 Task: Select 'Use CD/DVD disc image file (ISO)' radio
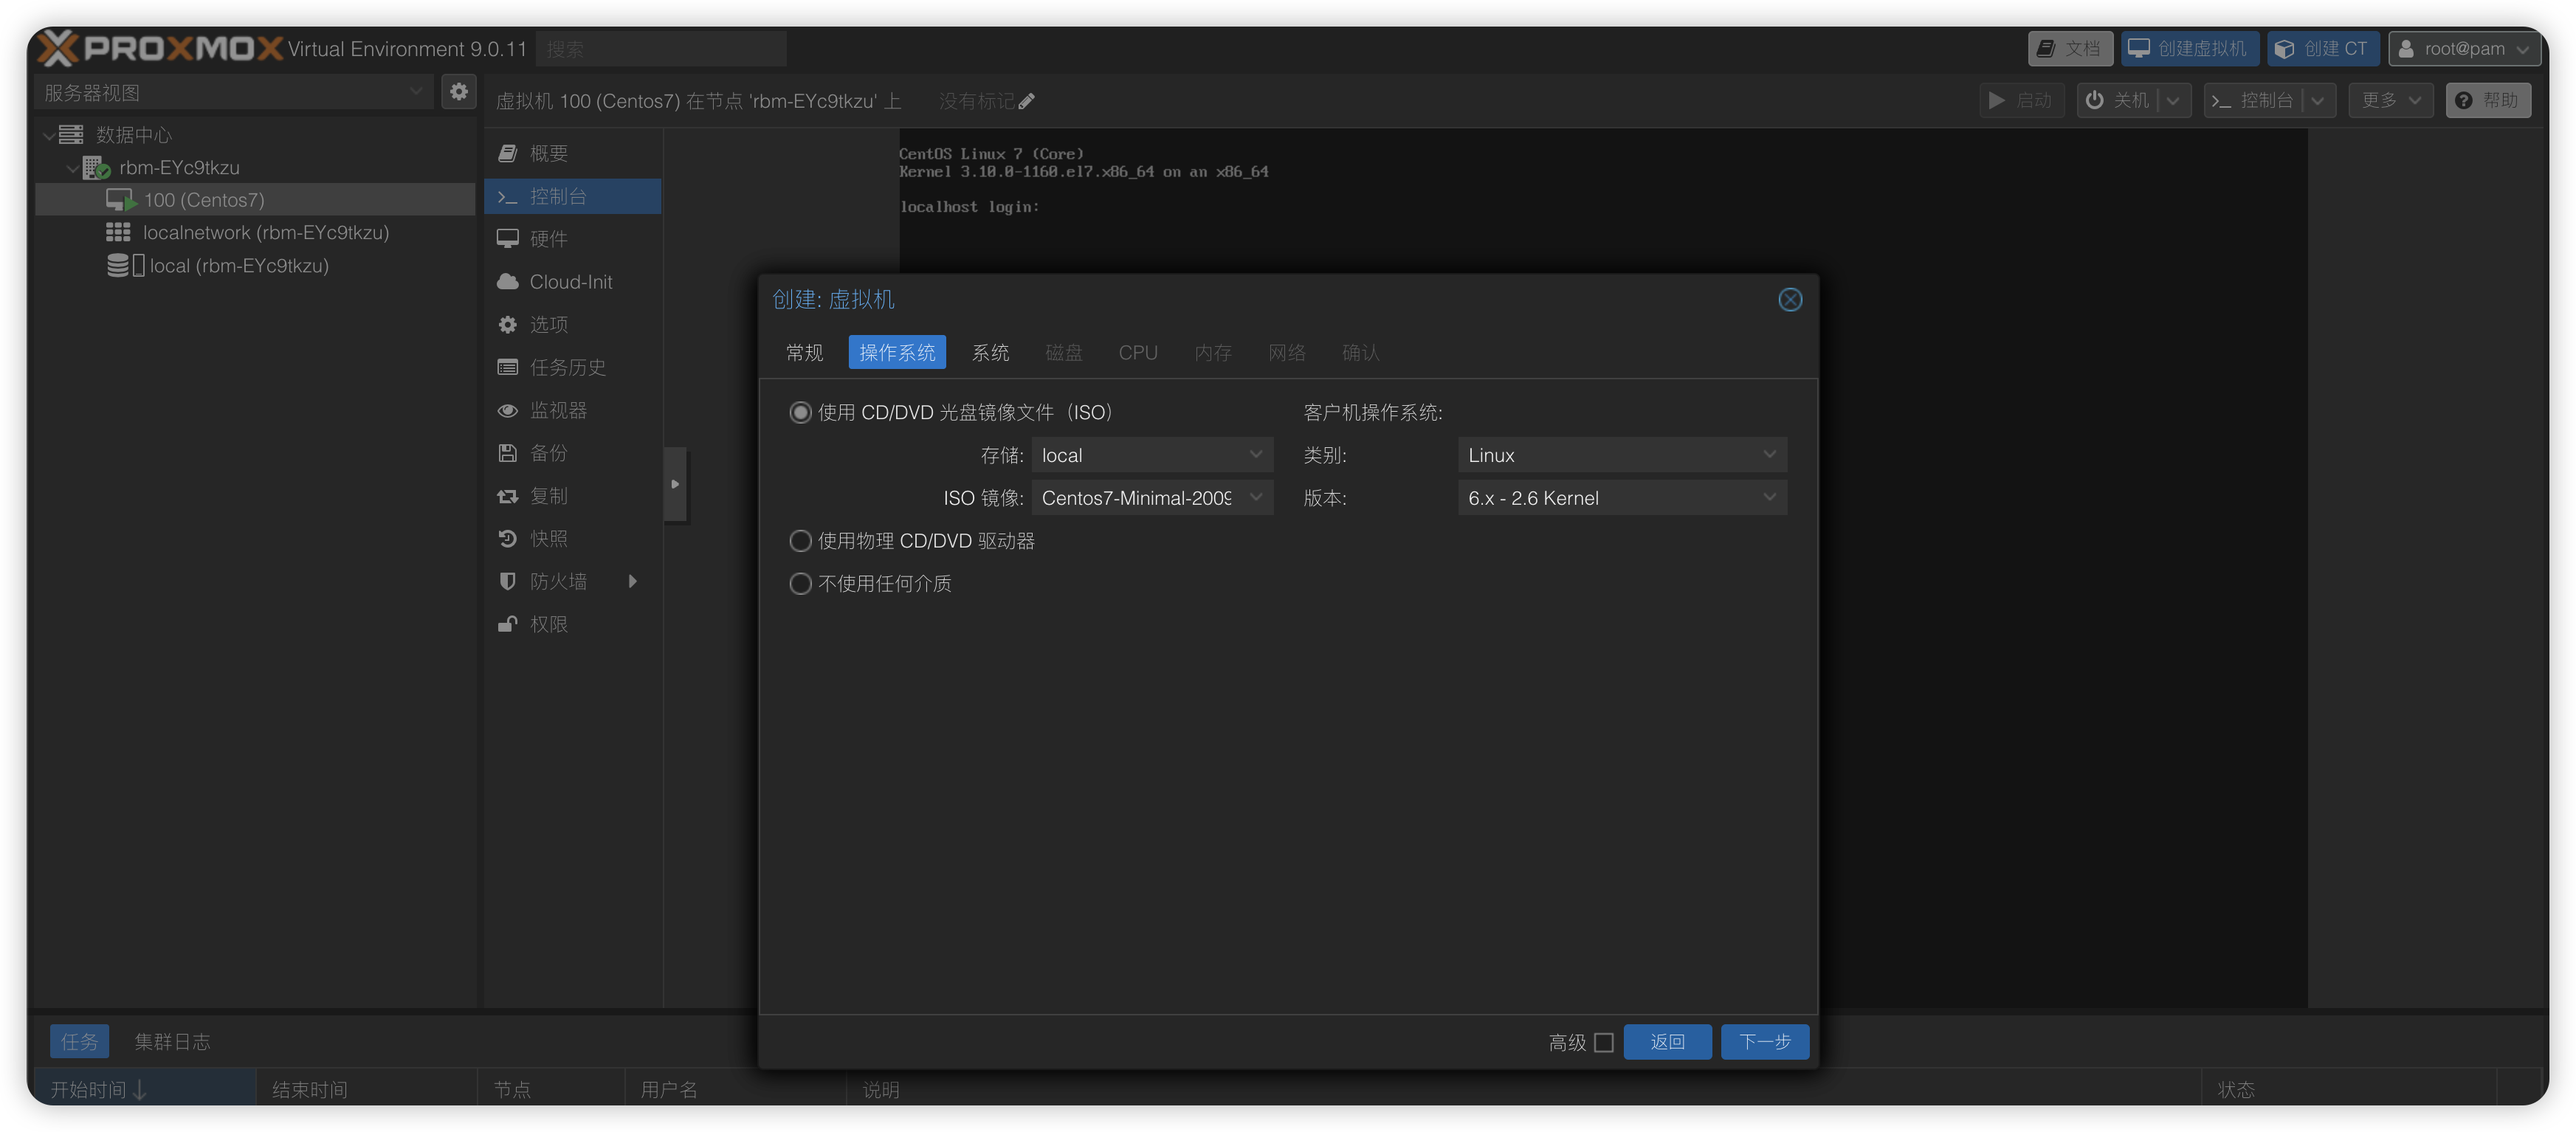(800, 412)
